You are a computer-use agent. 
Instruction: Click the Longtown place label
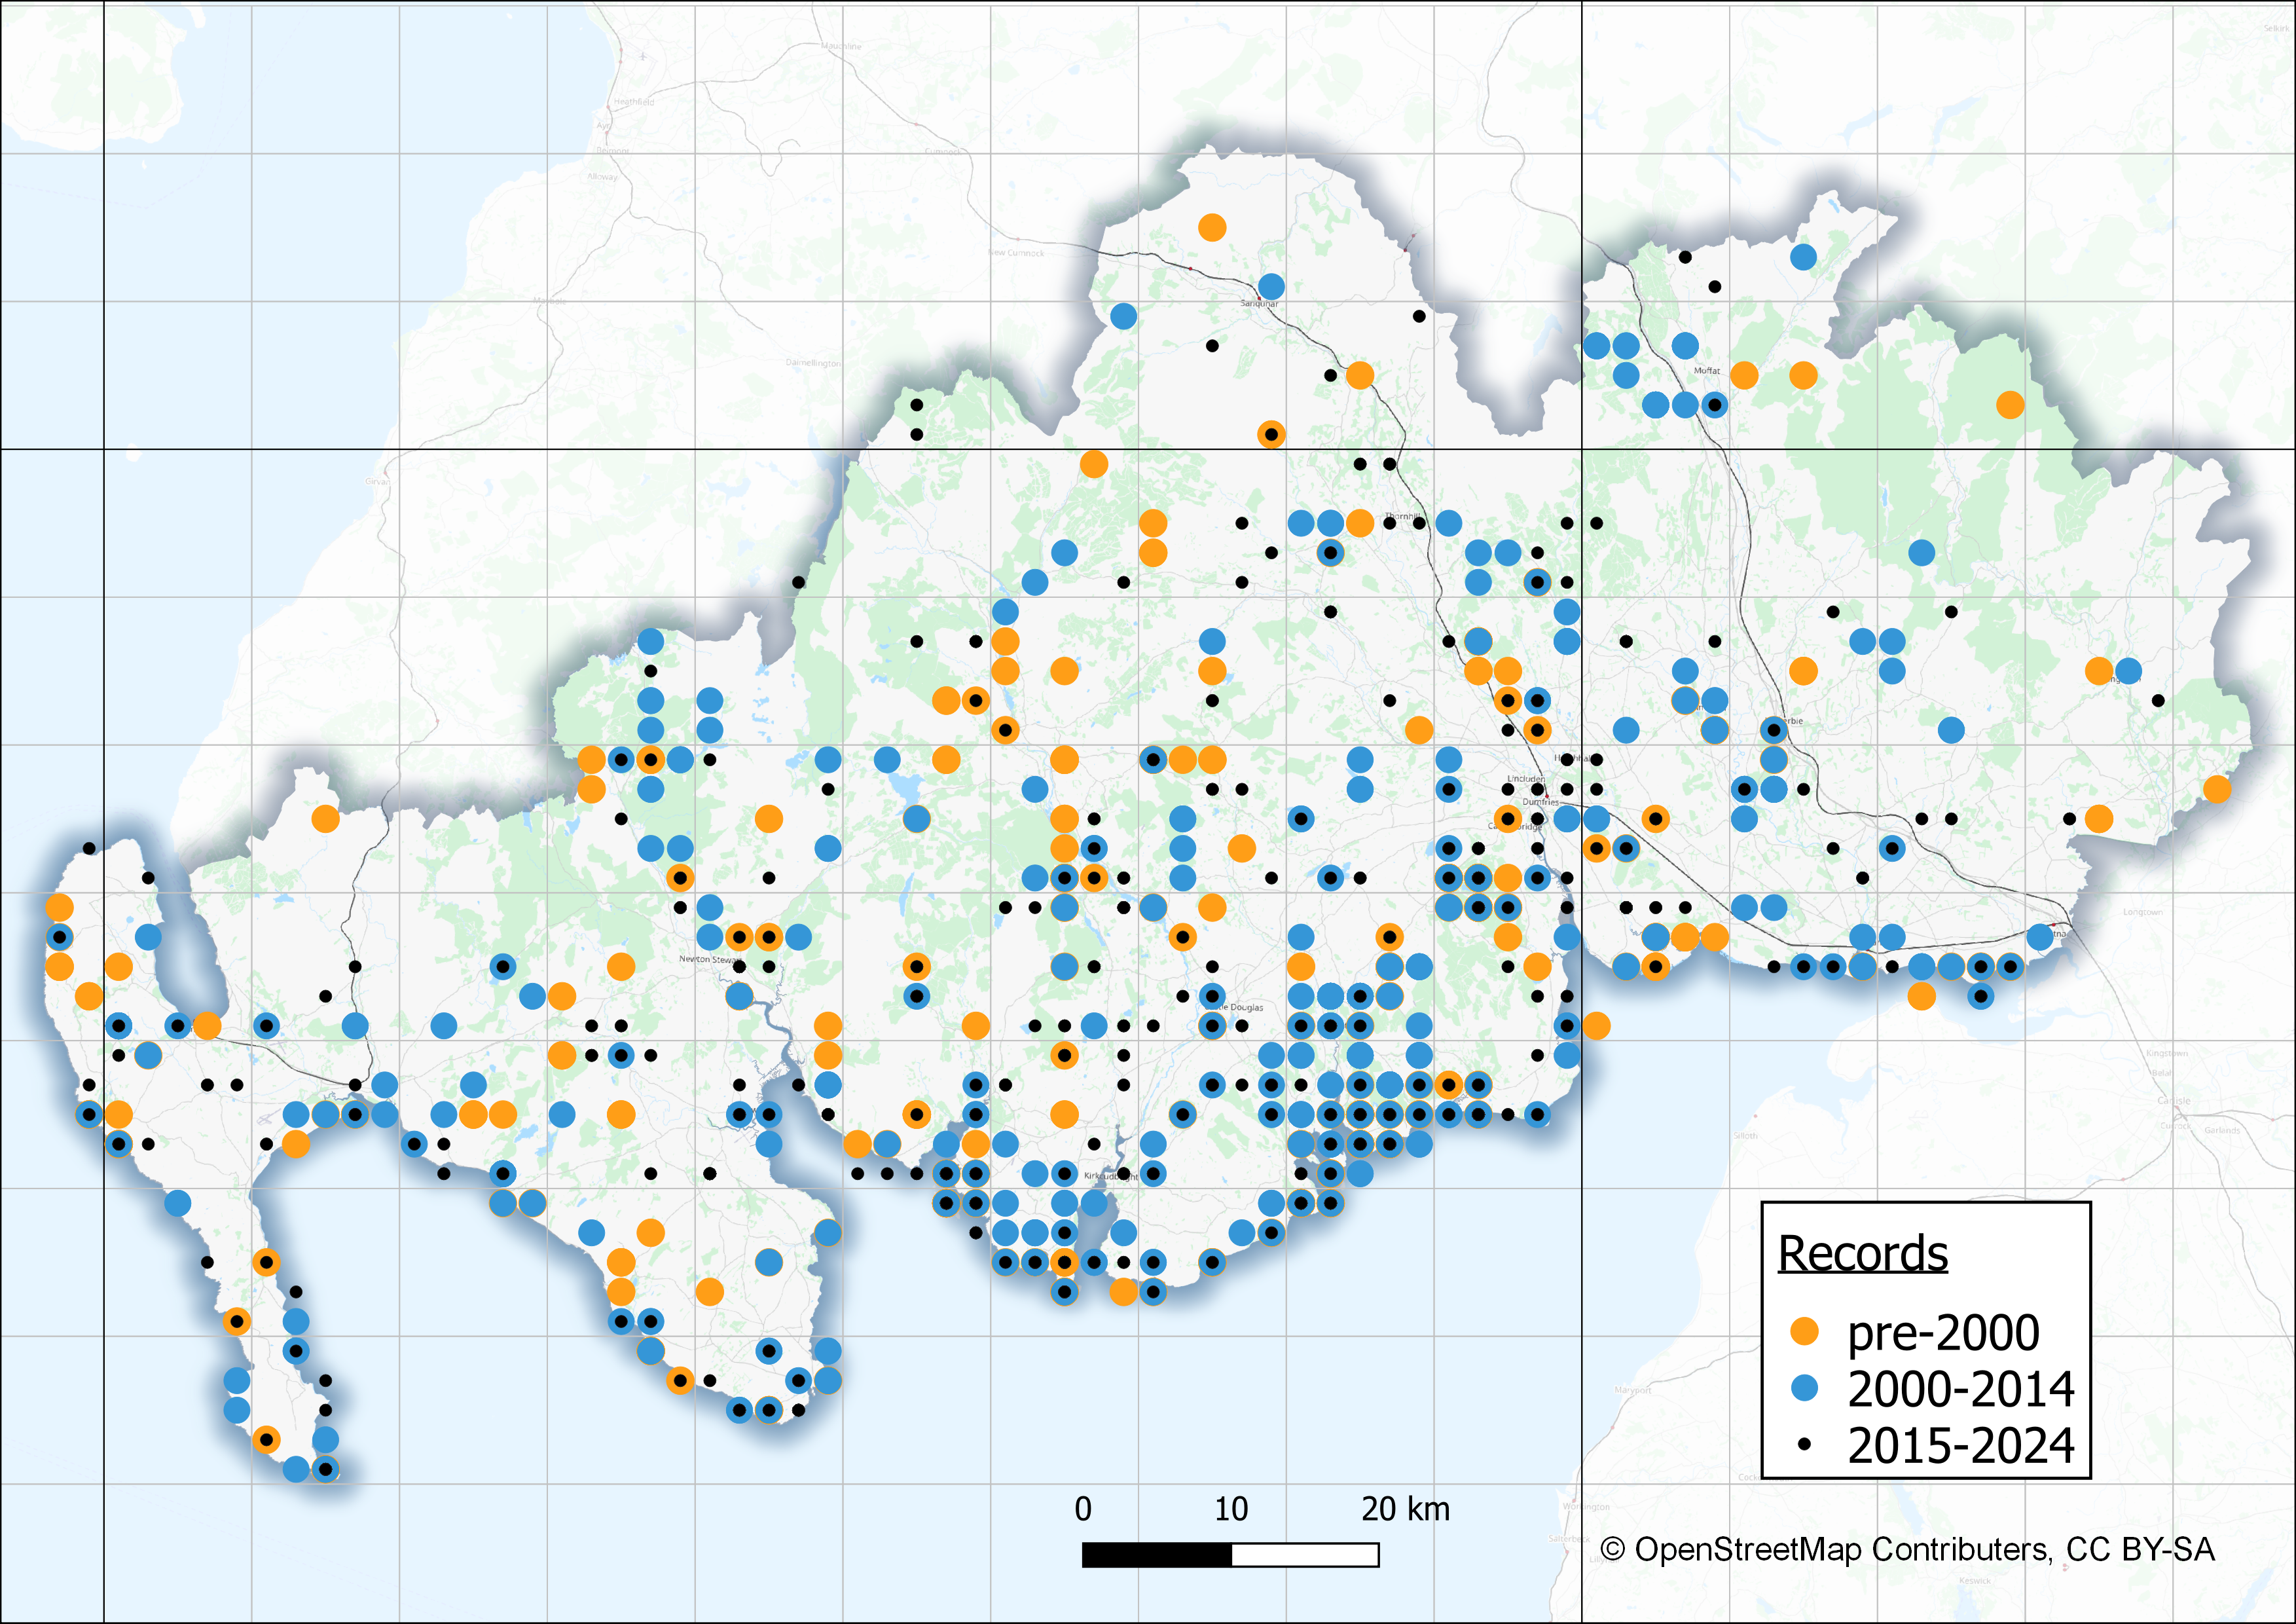click(2143, 912)
